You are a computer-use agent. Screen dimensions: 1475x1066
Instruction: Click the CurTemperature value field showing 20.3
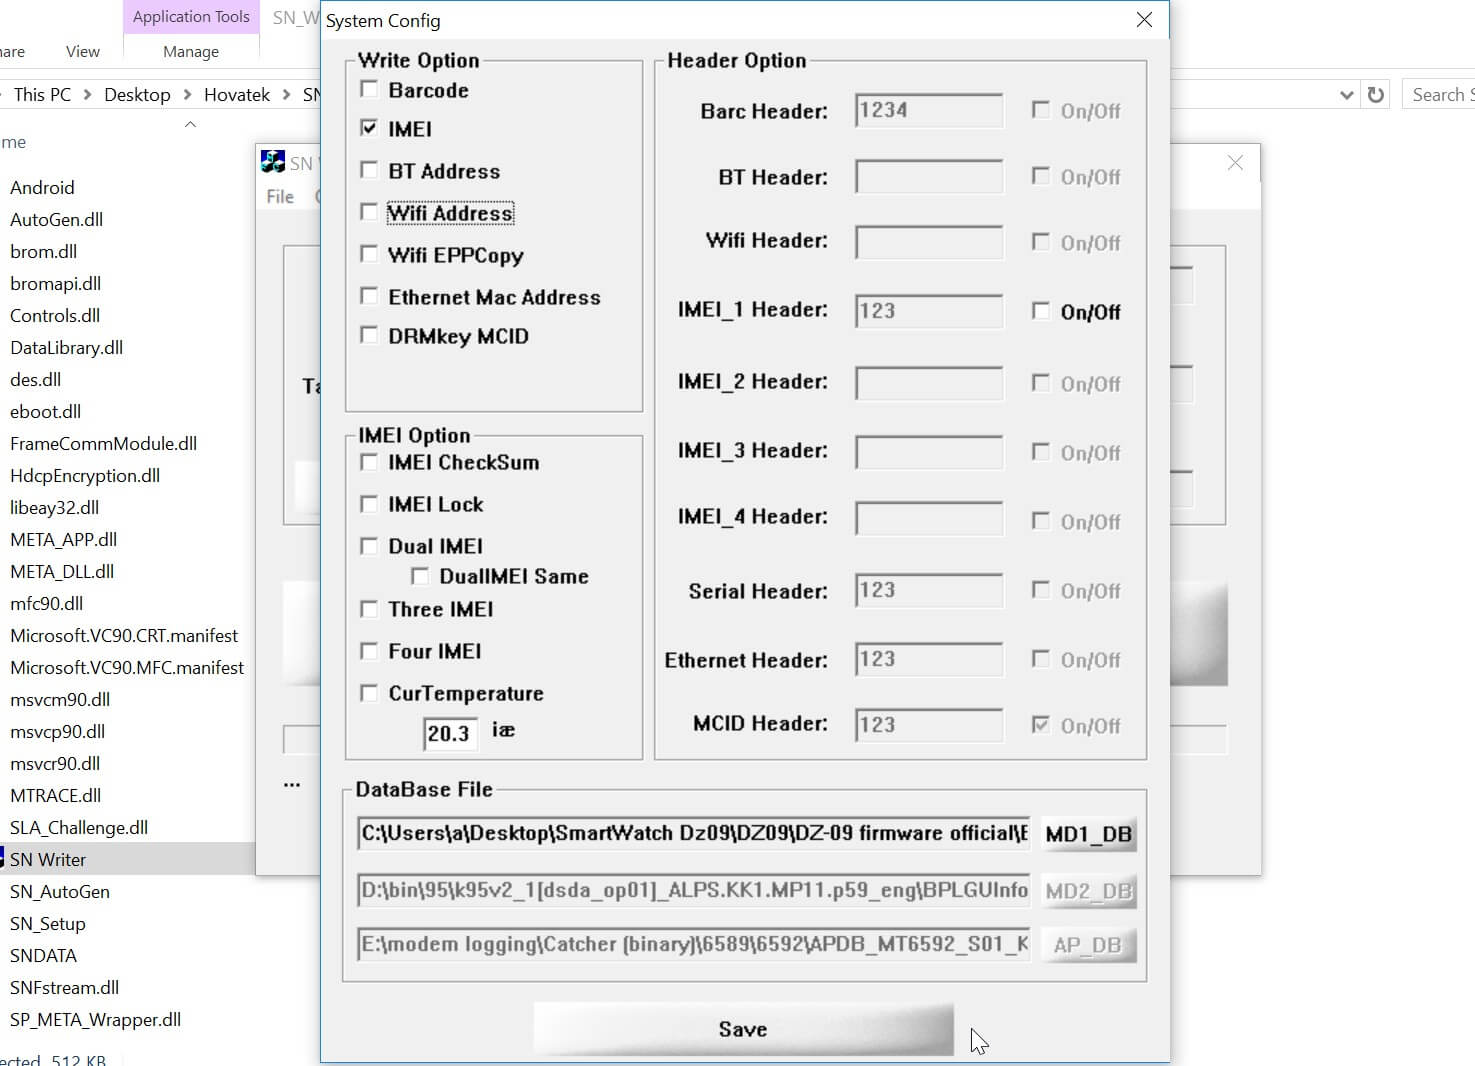pyautogui.click(x=449, y=733)
